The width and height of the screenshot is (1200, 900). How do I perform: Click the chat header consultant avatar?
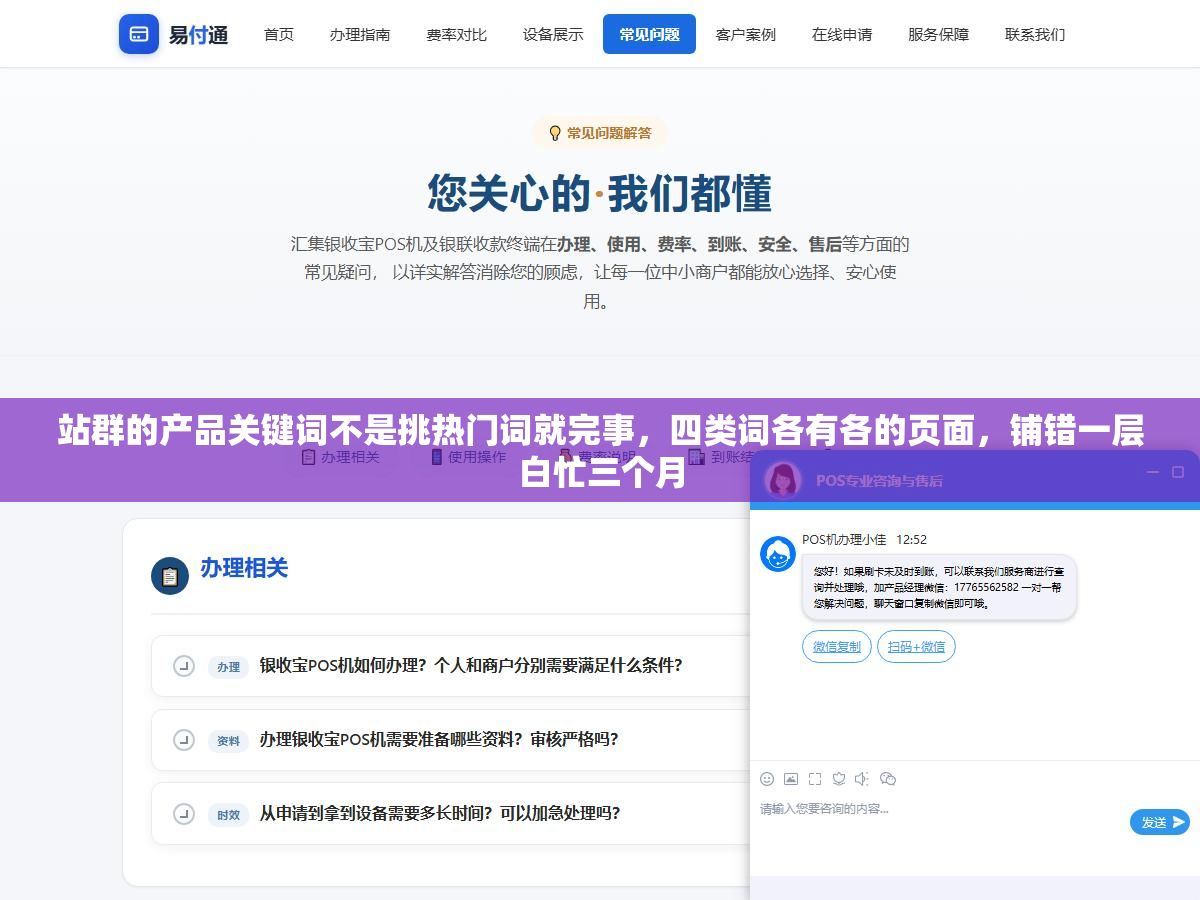click(x=783, y=480)
